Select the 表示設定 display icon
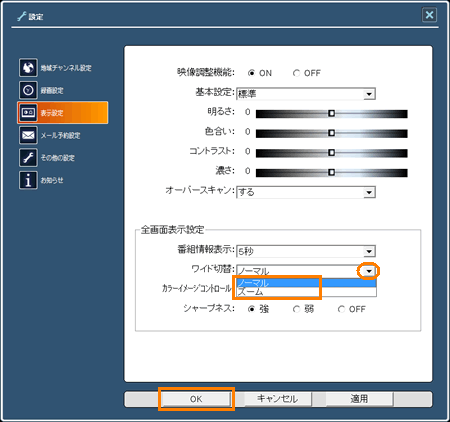Viewport: 450px width, 422px height. pos(28,113)
